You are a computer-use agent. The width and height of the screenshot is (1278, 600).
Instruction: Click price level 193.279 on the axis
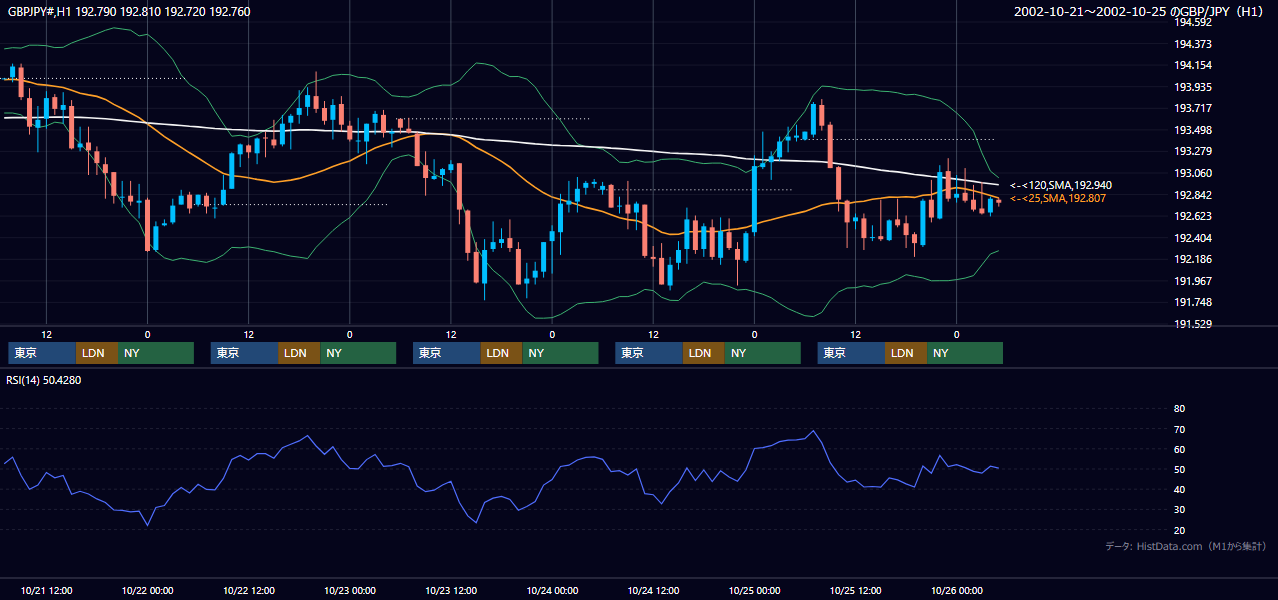(x=1193, y=151)
